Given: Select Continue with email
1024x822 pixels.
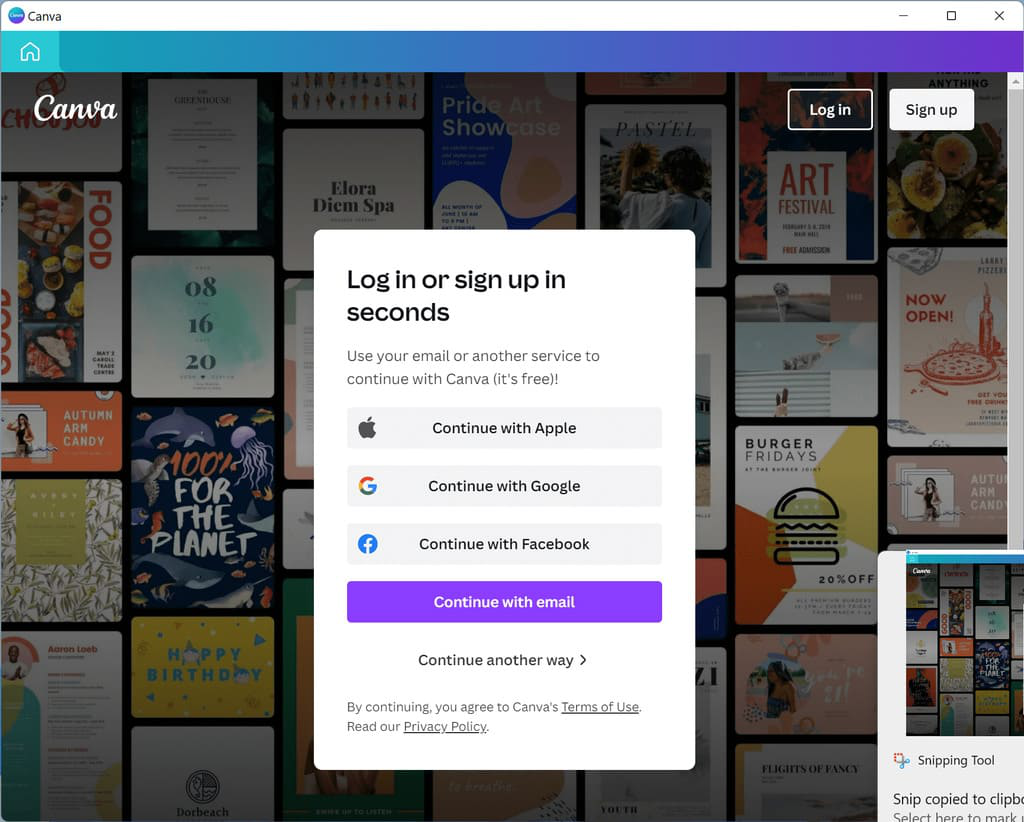Looking at the screenshot, I should [x=504, y=602].
